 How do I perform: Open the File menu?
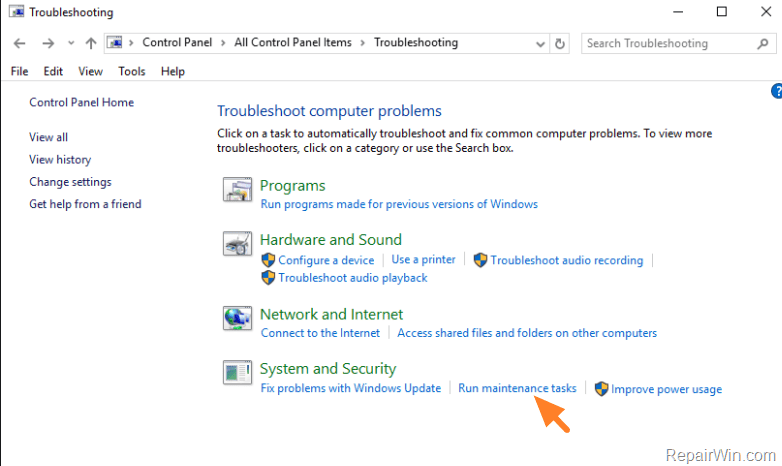[x=19, y=71]
